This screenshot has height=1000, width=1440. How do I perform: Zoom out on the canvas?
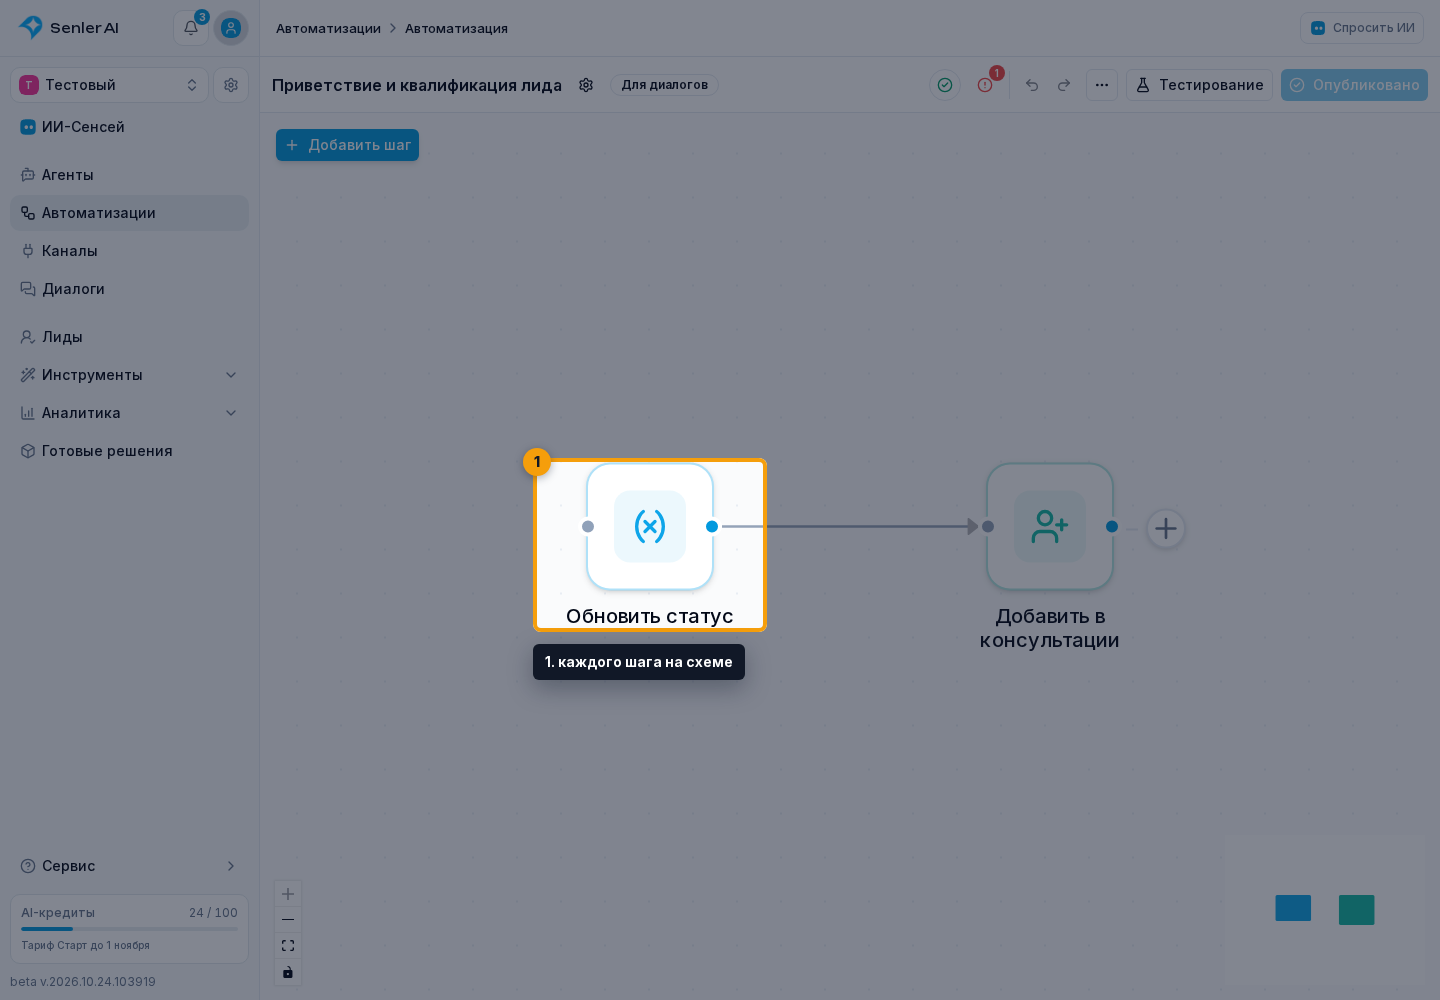(288, 920)
